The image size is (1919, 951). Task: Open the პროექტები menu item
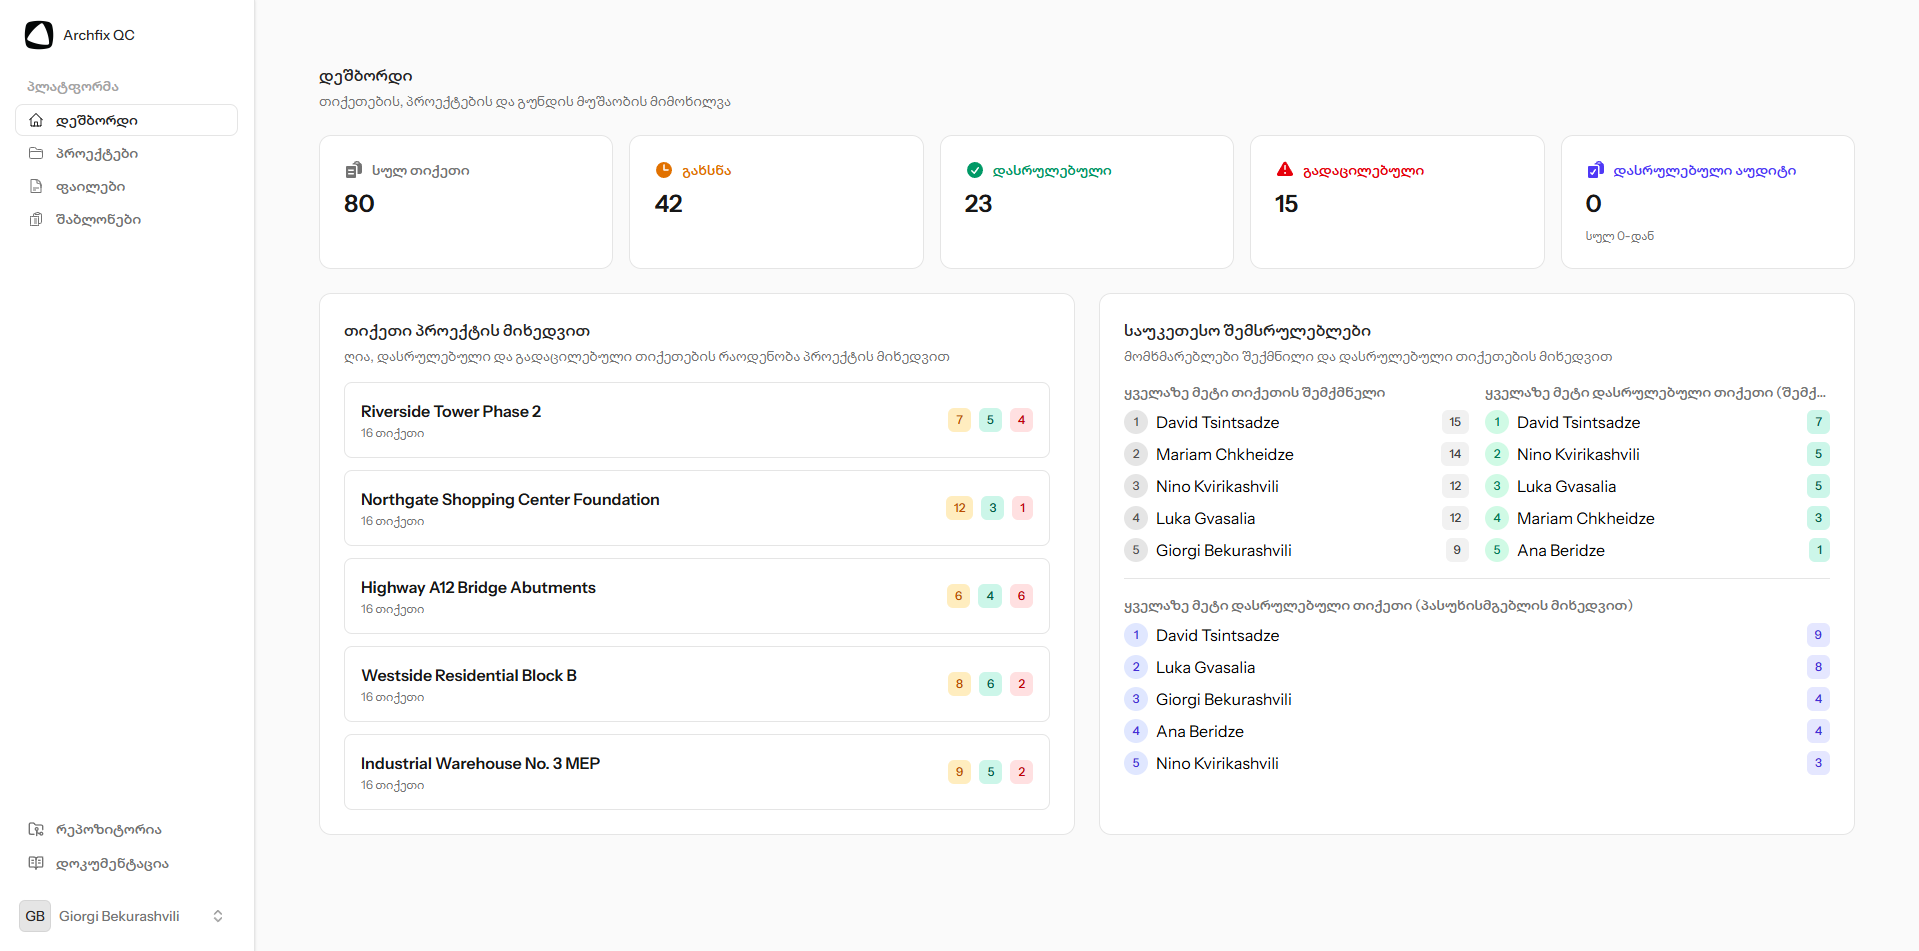[x=97, y=153]
